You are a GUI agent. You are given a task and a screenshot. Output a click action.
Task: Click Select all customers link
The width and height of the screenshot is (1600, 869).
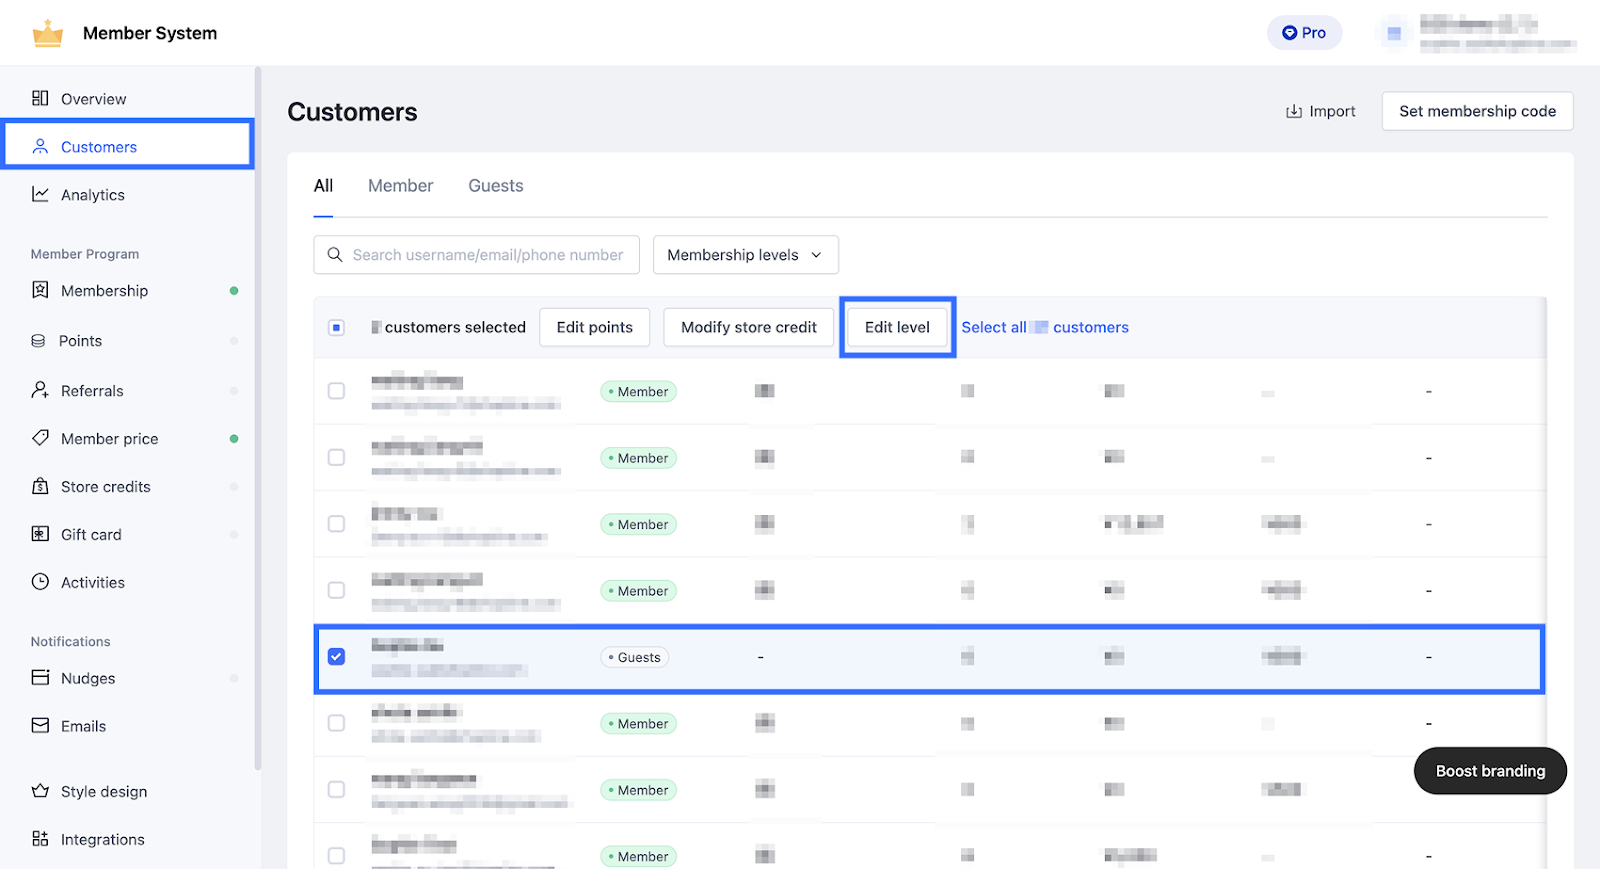pos(1044,327)
